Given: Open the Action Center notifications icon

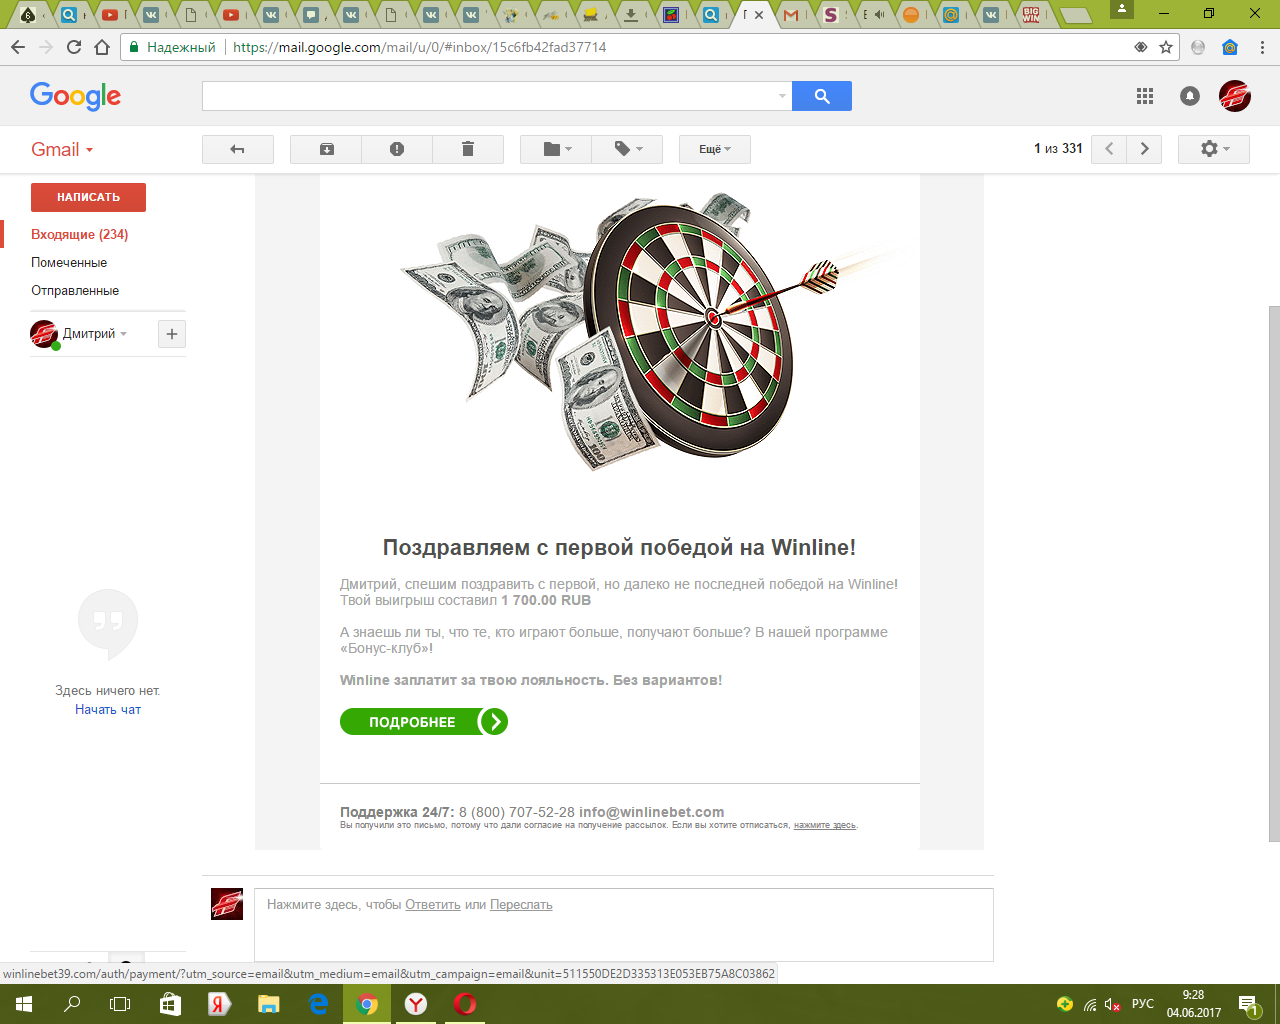Looking at the screenshot, I should [x=1248, y=1004].
